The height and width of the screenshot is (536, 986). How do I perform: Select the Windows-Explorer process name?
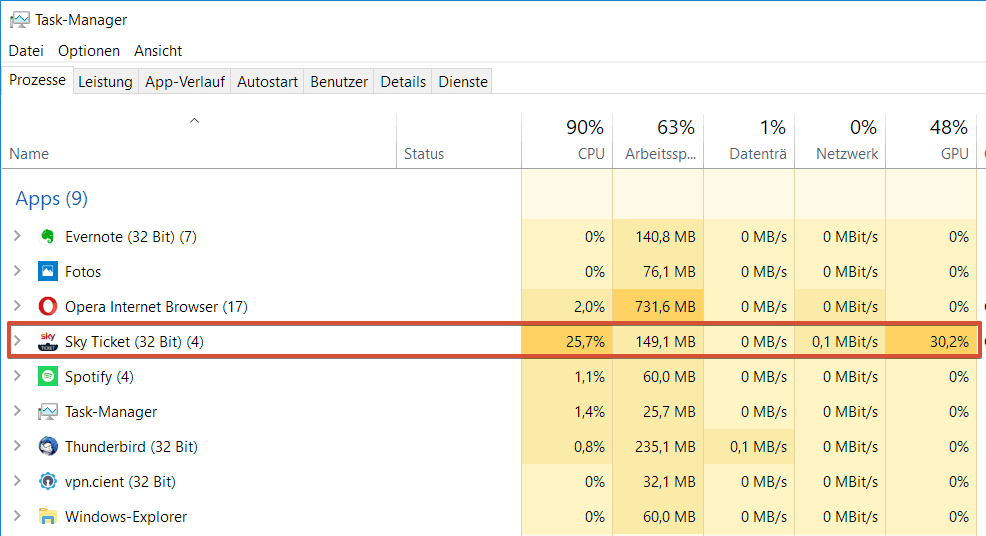point(126,517)
